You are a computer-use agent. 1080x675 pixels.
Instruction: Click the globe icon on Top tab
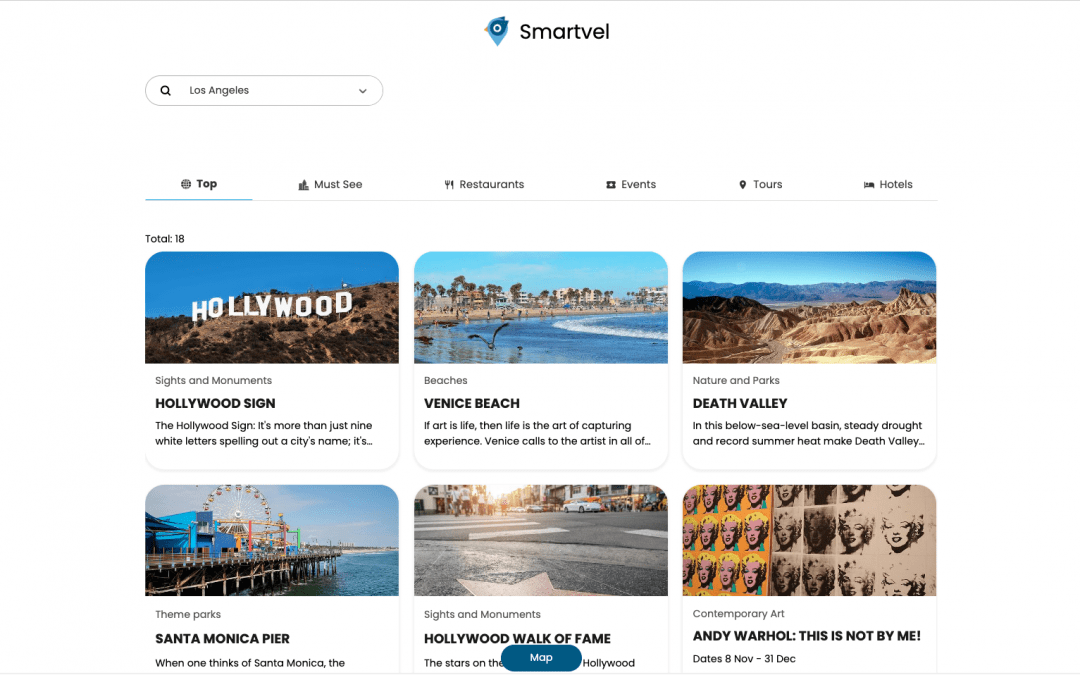tap(186, 184)
